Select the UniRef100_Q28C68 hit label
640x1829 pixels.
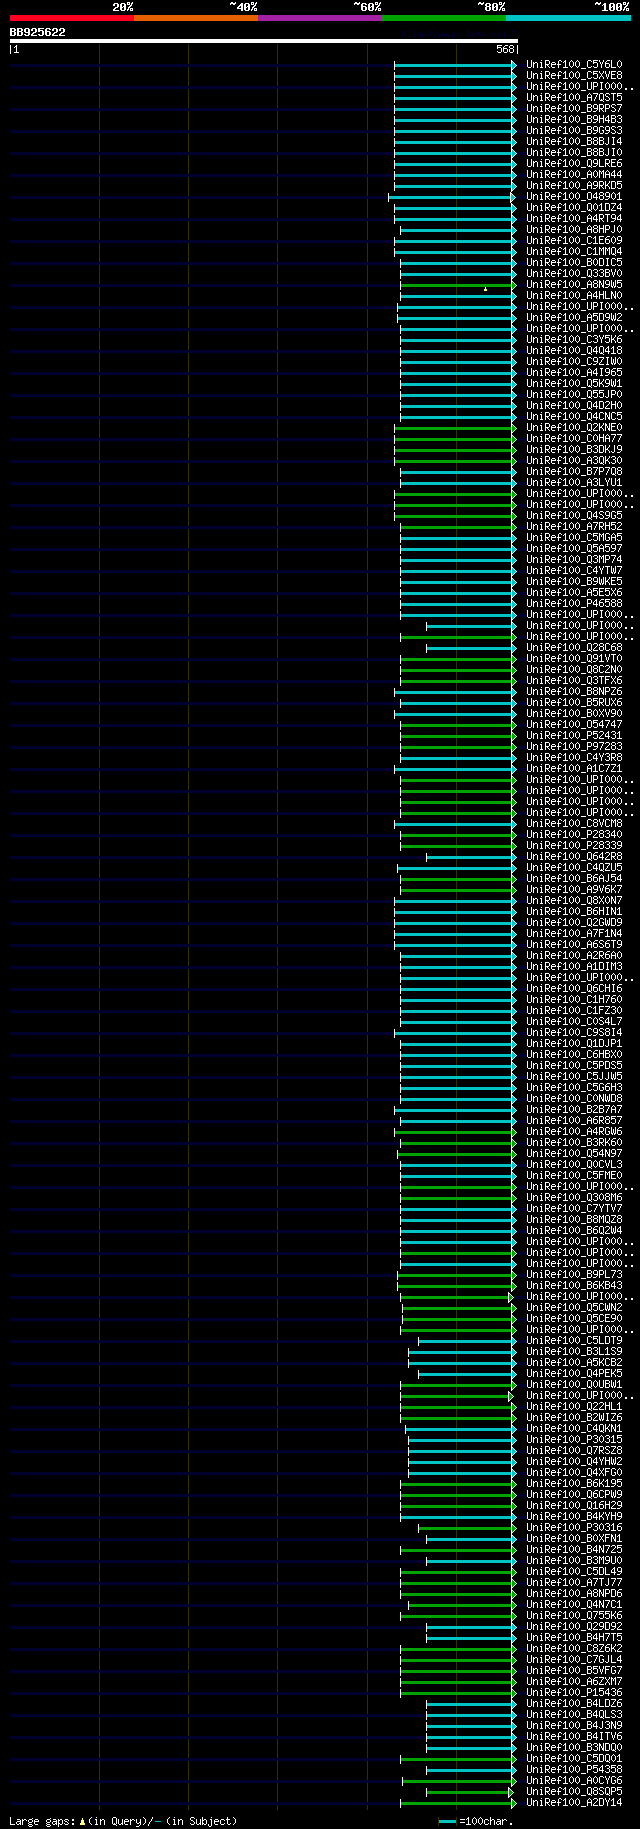[574, 647]
